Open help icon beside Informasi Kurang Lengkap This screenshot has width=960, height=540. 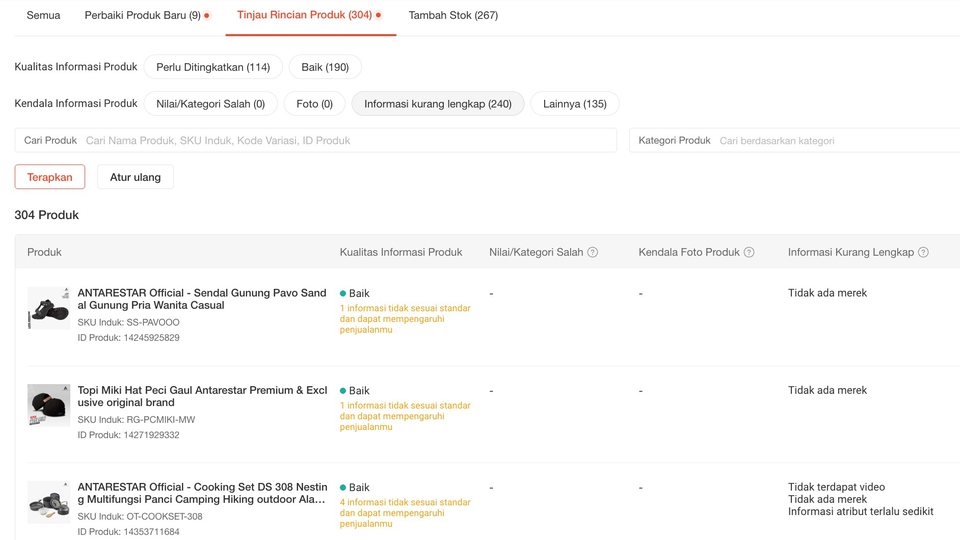click(923, 252)
